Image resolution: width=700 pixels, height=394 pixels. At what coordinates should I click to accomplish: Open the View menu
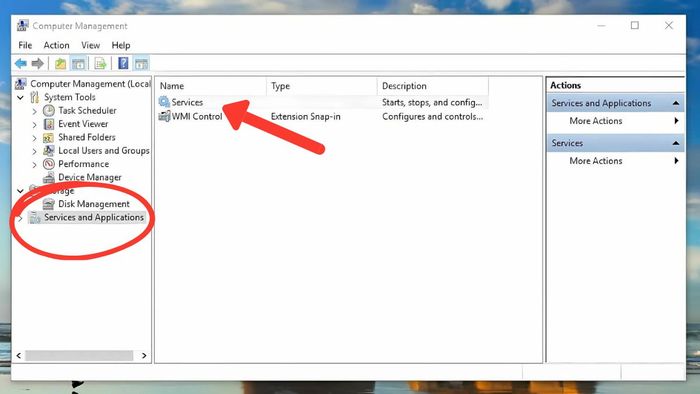(91, 45)
